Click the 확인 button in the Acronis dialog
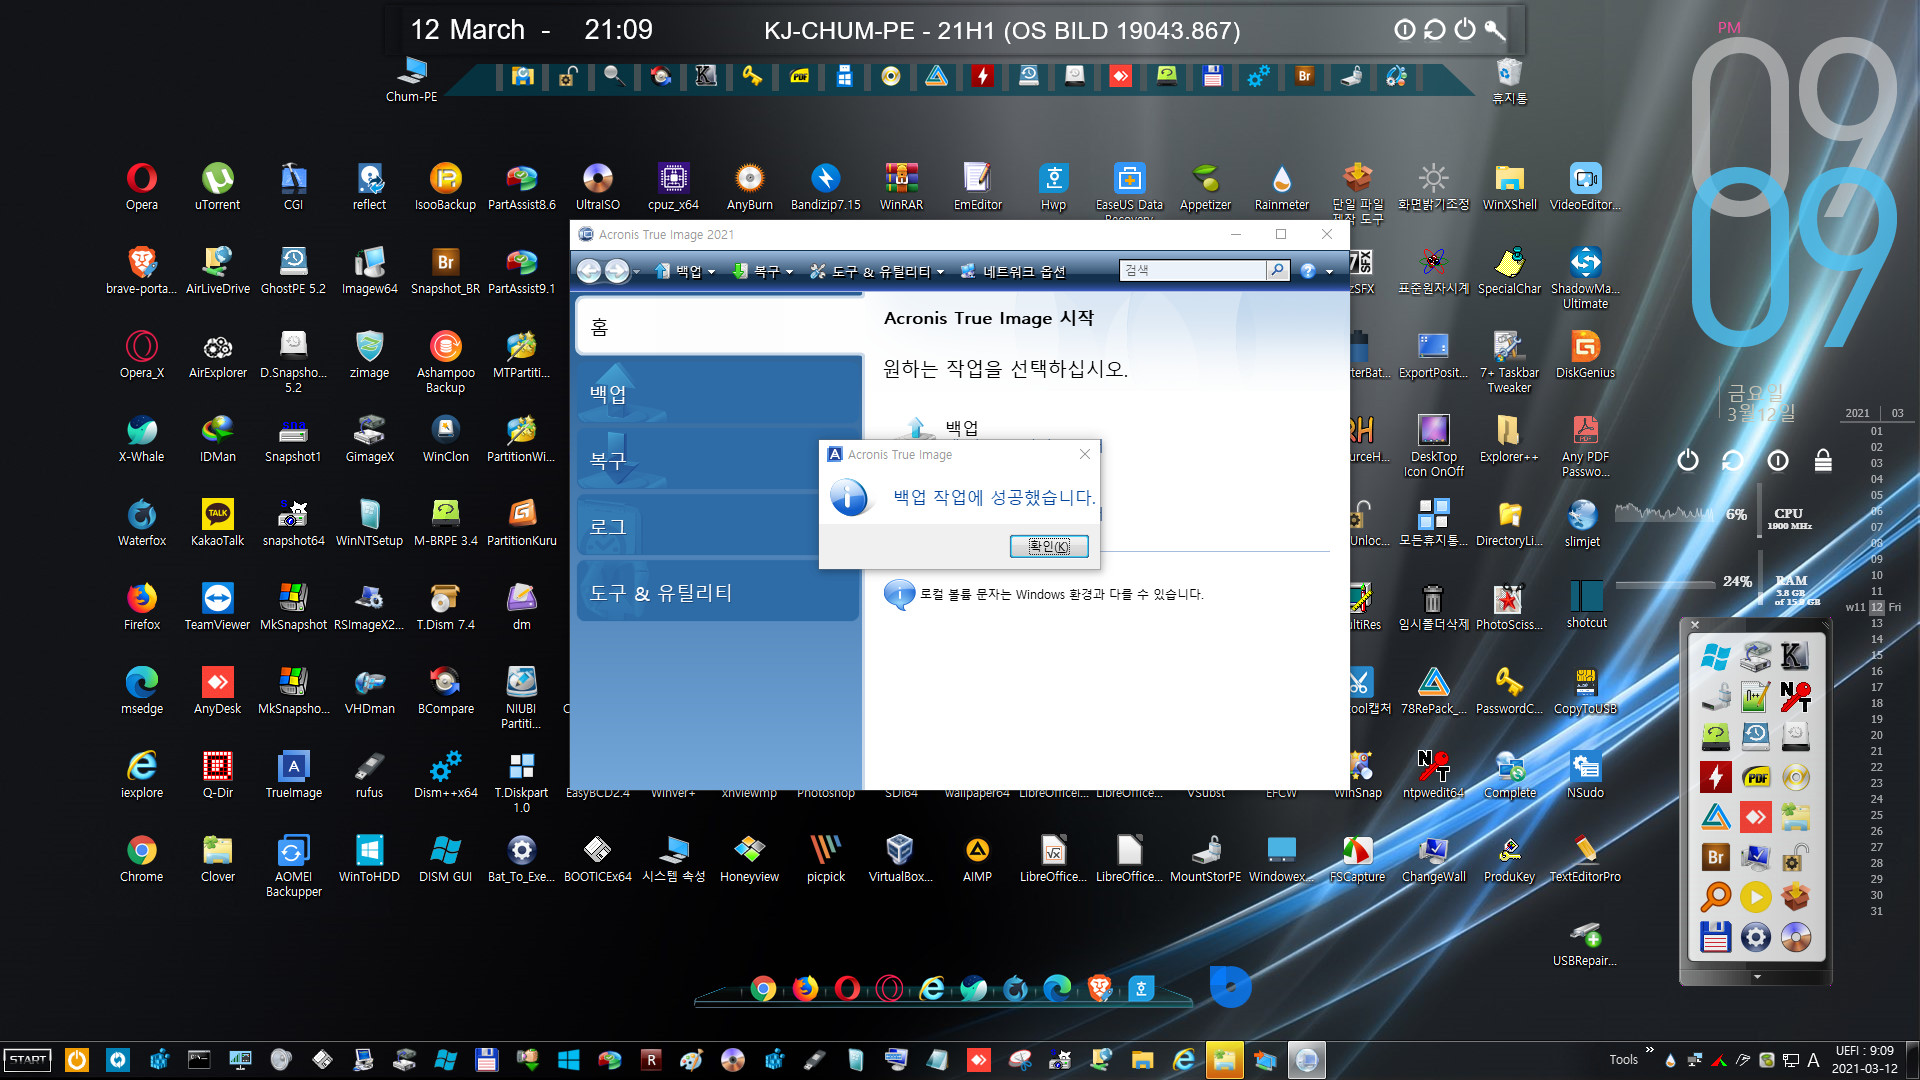1920x1080 pixels. click(x=1048, y=546)
